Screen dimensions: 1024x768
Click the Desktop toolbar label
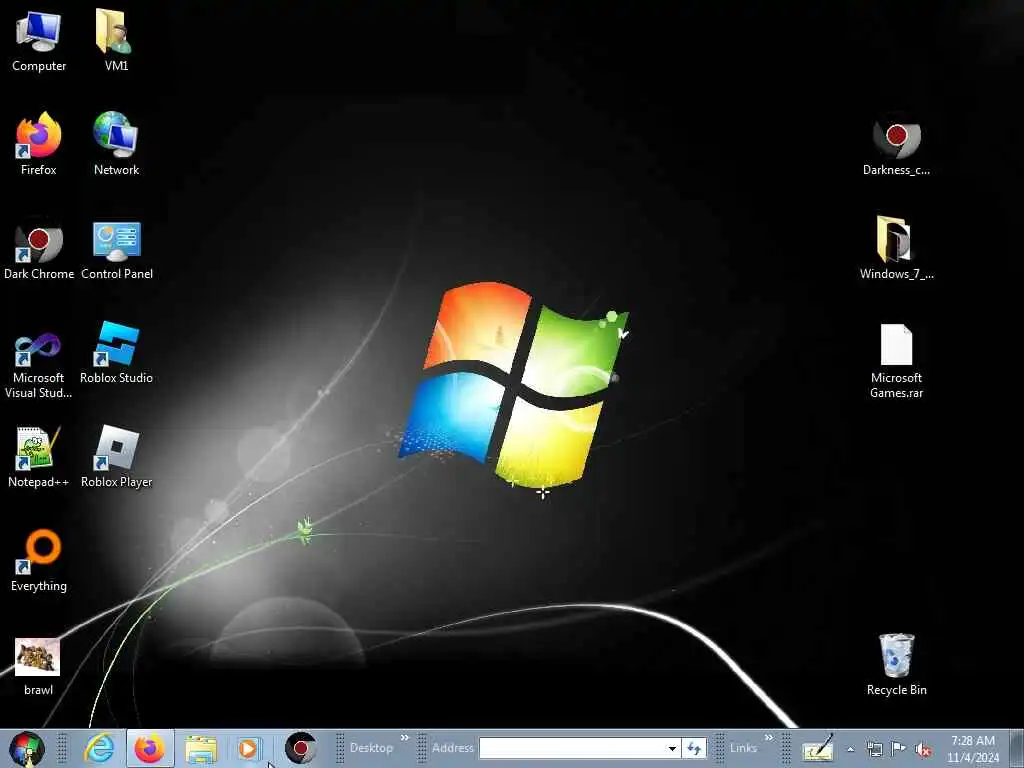click(371, 748)
